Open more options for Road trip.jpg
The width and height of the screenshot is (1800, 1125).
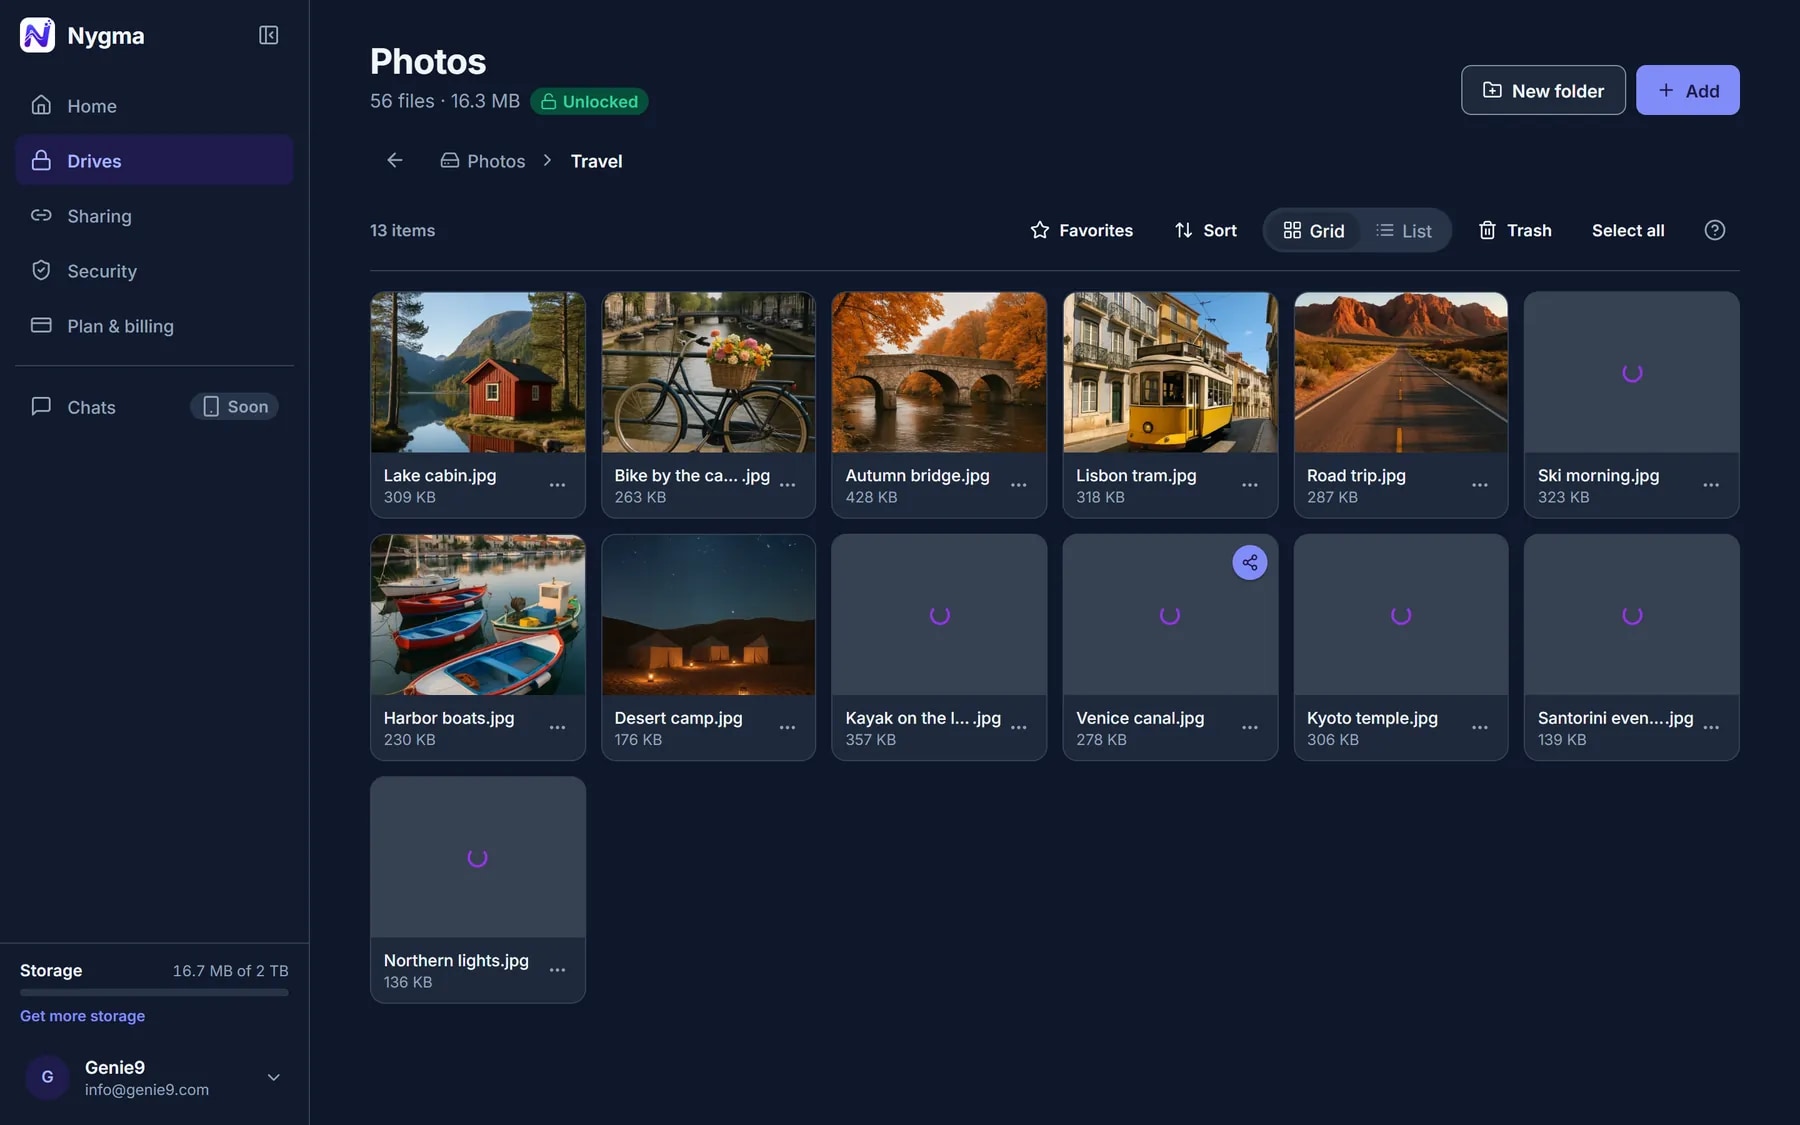point(1479,485)
